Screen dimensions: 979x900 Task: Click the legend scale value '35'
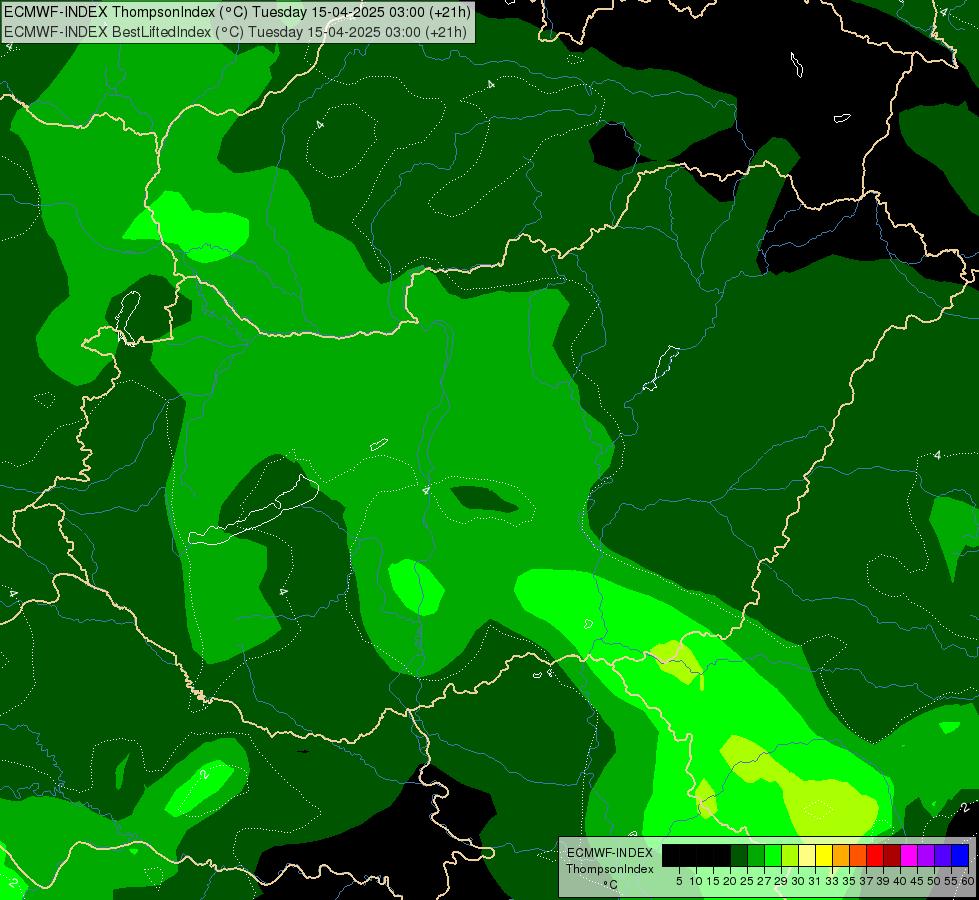(x=849, y=881)
